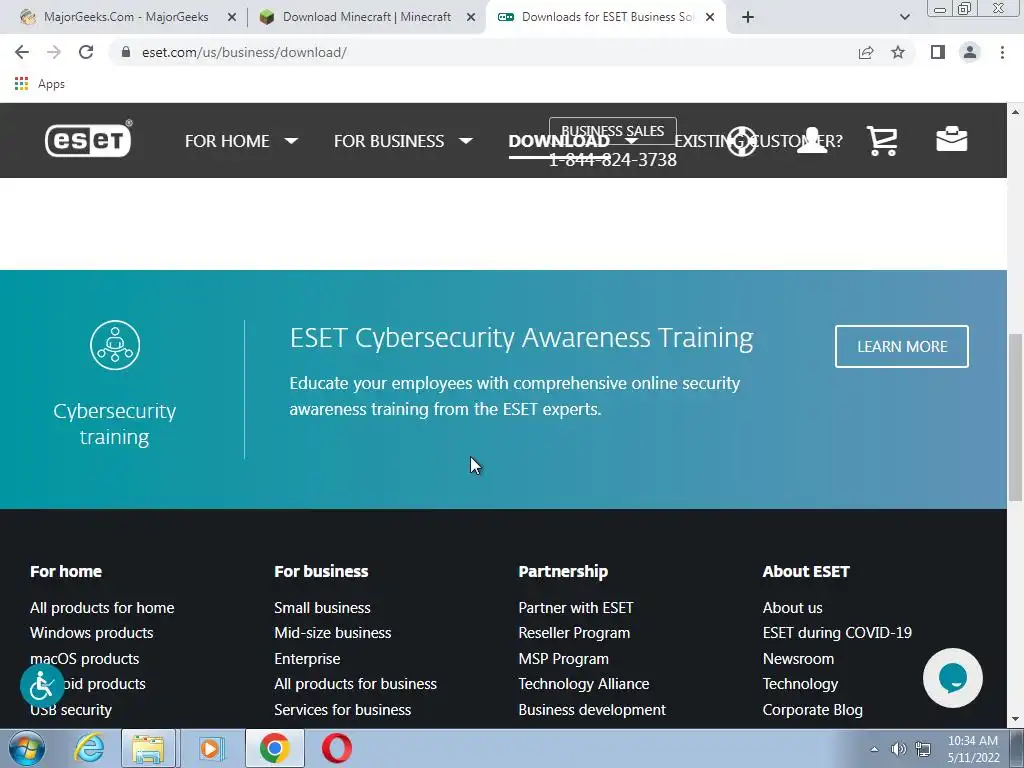The width and height of the screenshot is (1024, 768).
Task: Click the site lock icon in address bar
Action: tap(126, 52)
